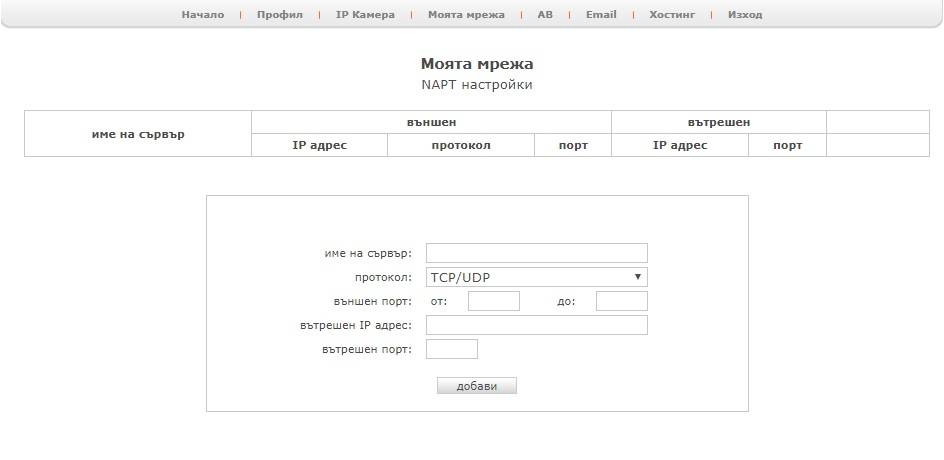
Task: Click the външен порт 'от' field
Action: click(494, 301)
